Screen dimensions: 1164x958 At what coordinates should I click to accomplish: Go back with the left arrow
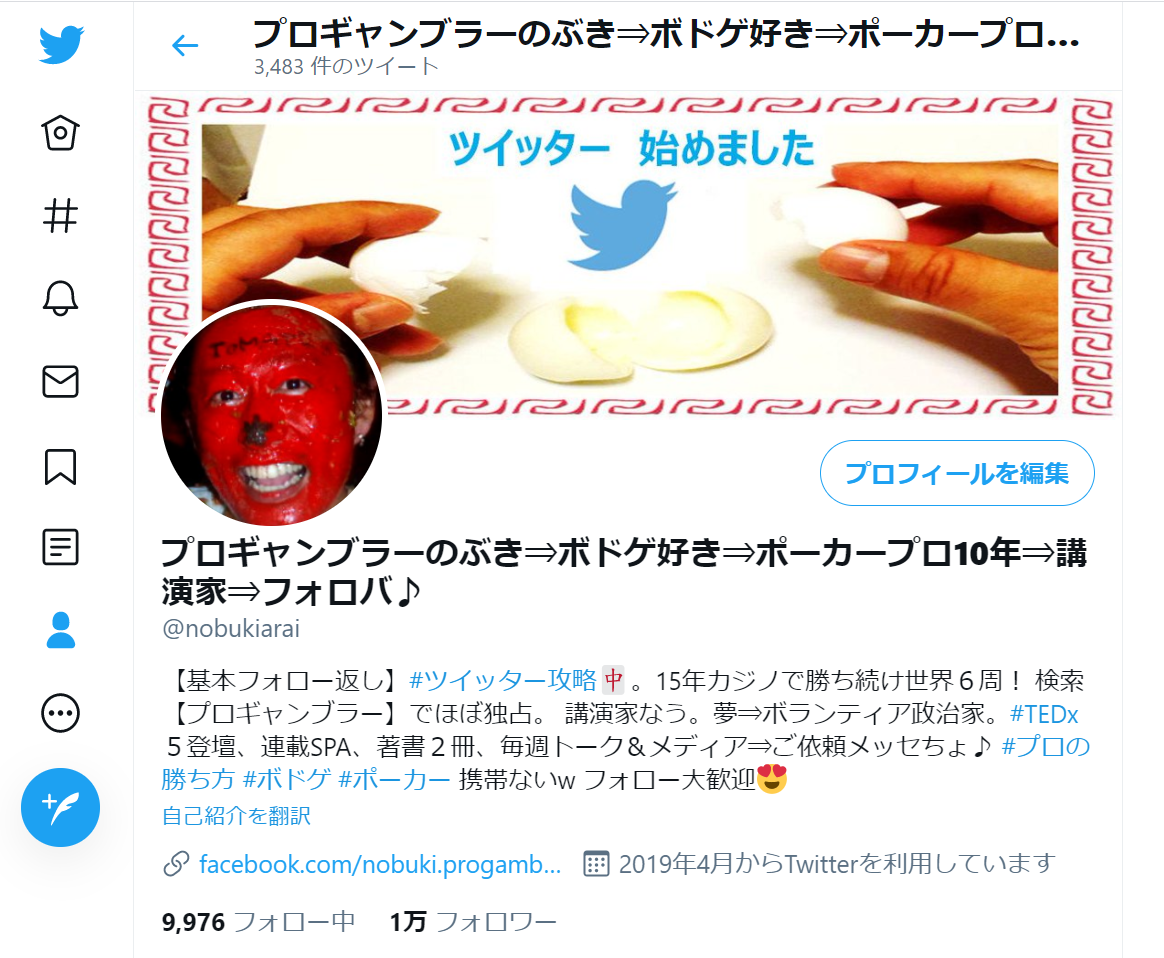[x=185, y=45]
